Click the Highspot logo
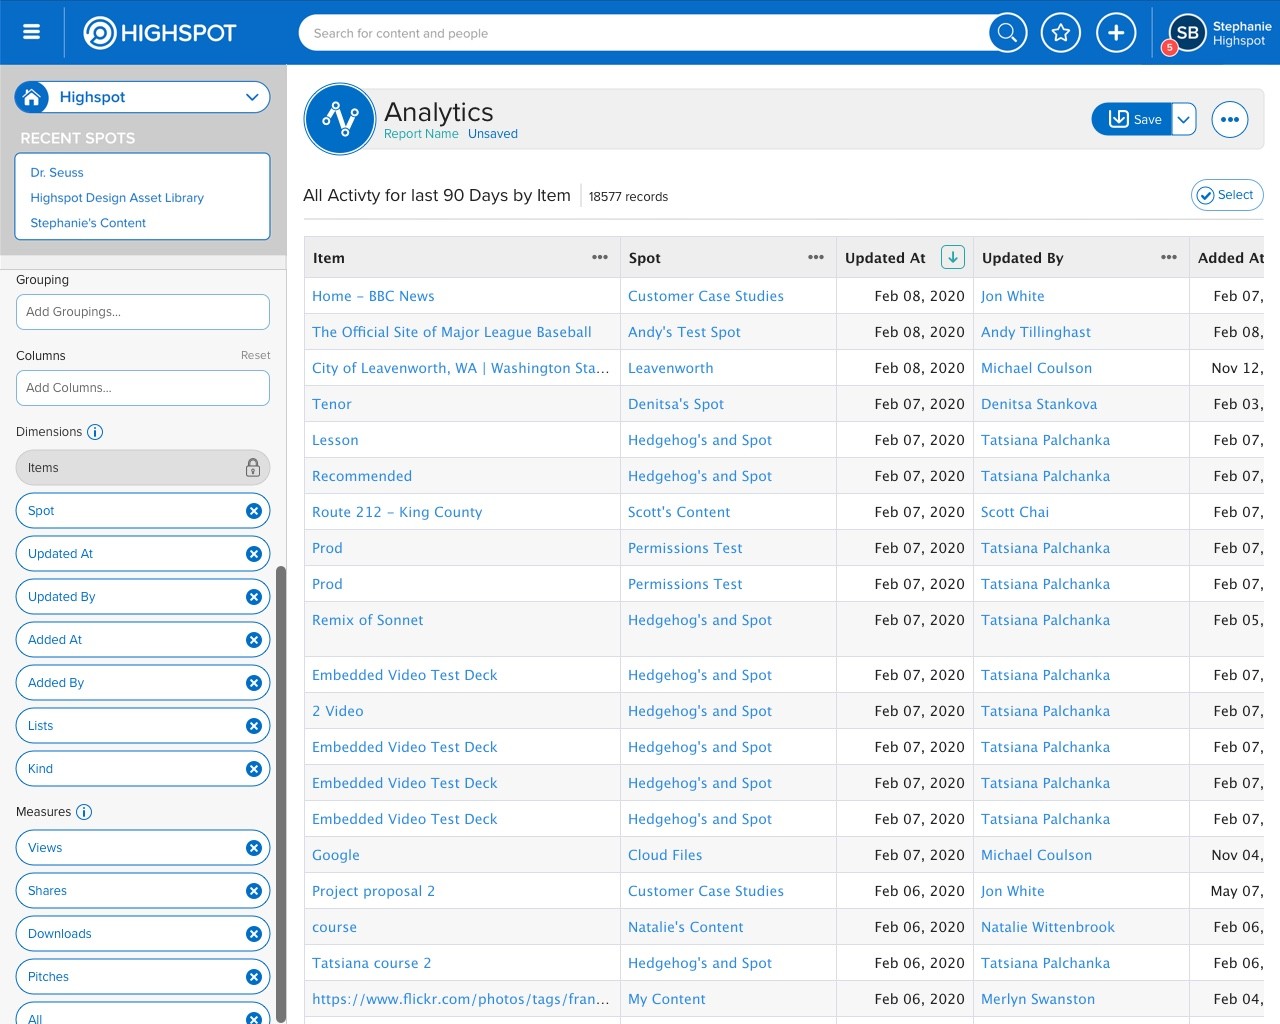The image size is (1280, 1024). tap(160, 33)
